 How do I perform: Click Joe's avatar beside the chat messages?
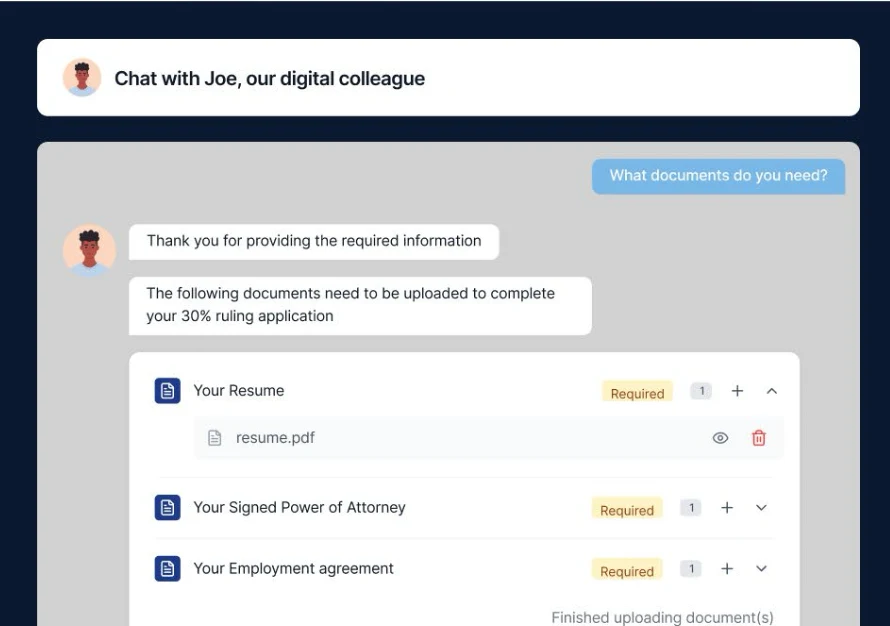pyautogui.click(x=89, y=250)
